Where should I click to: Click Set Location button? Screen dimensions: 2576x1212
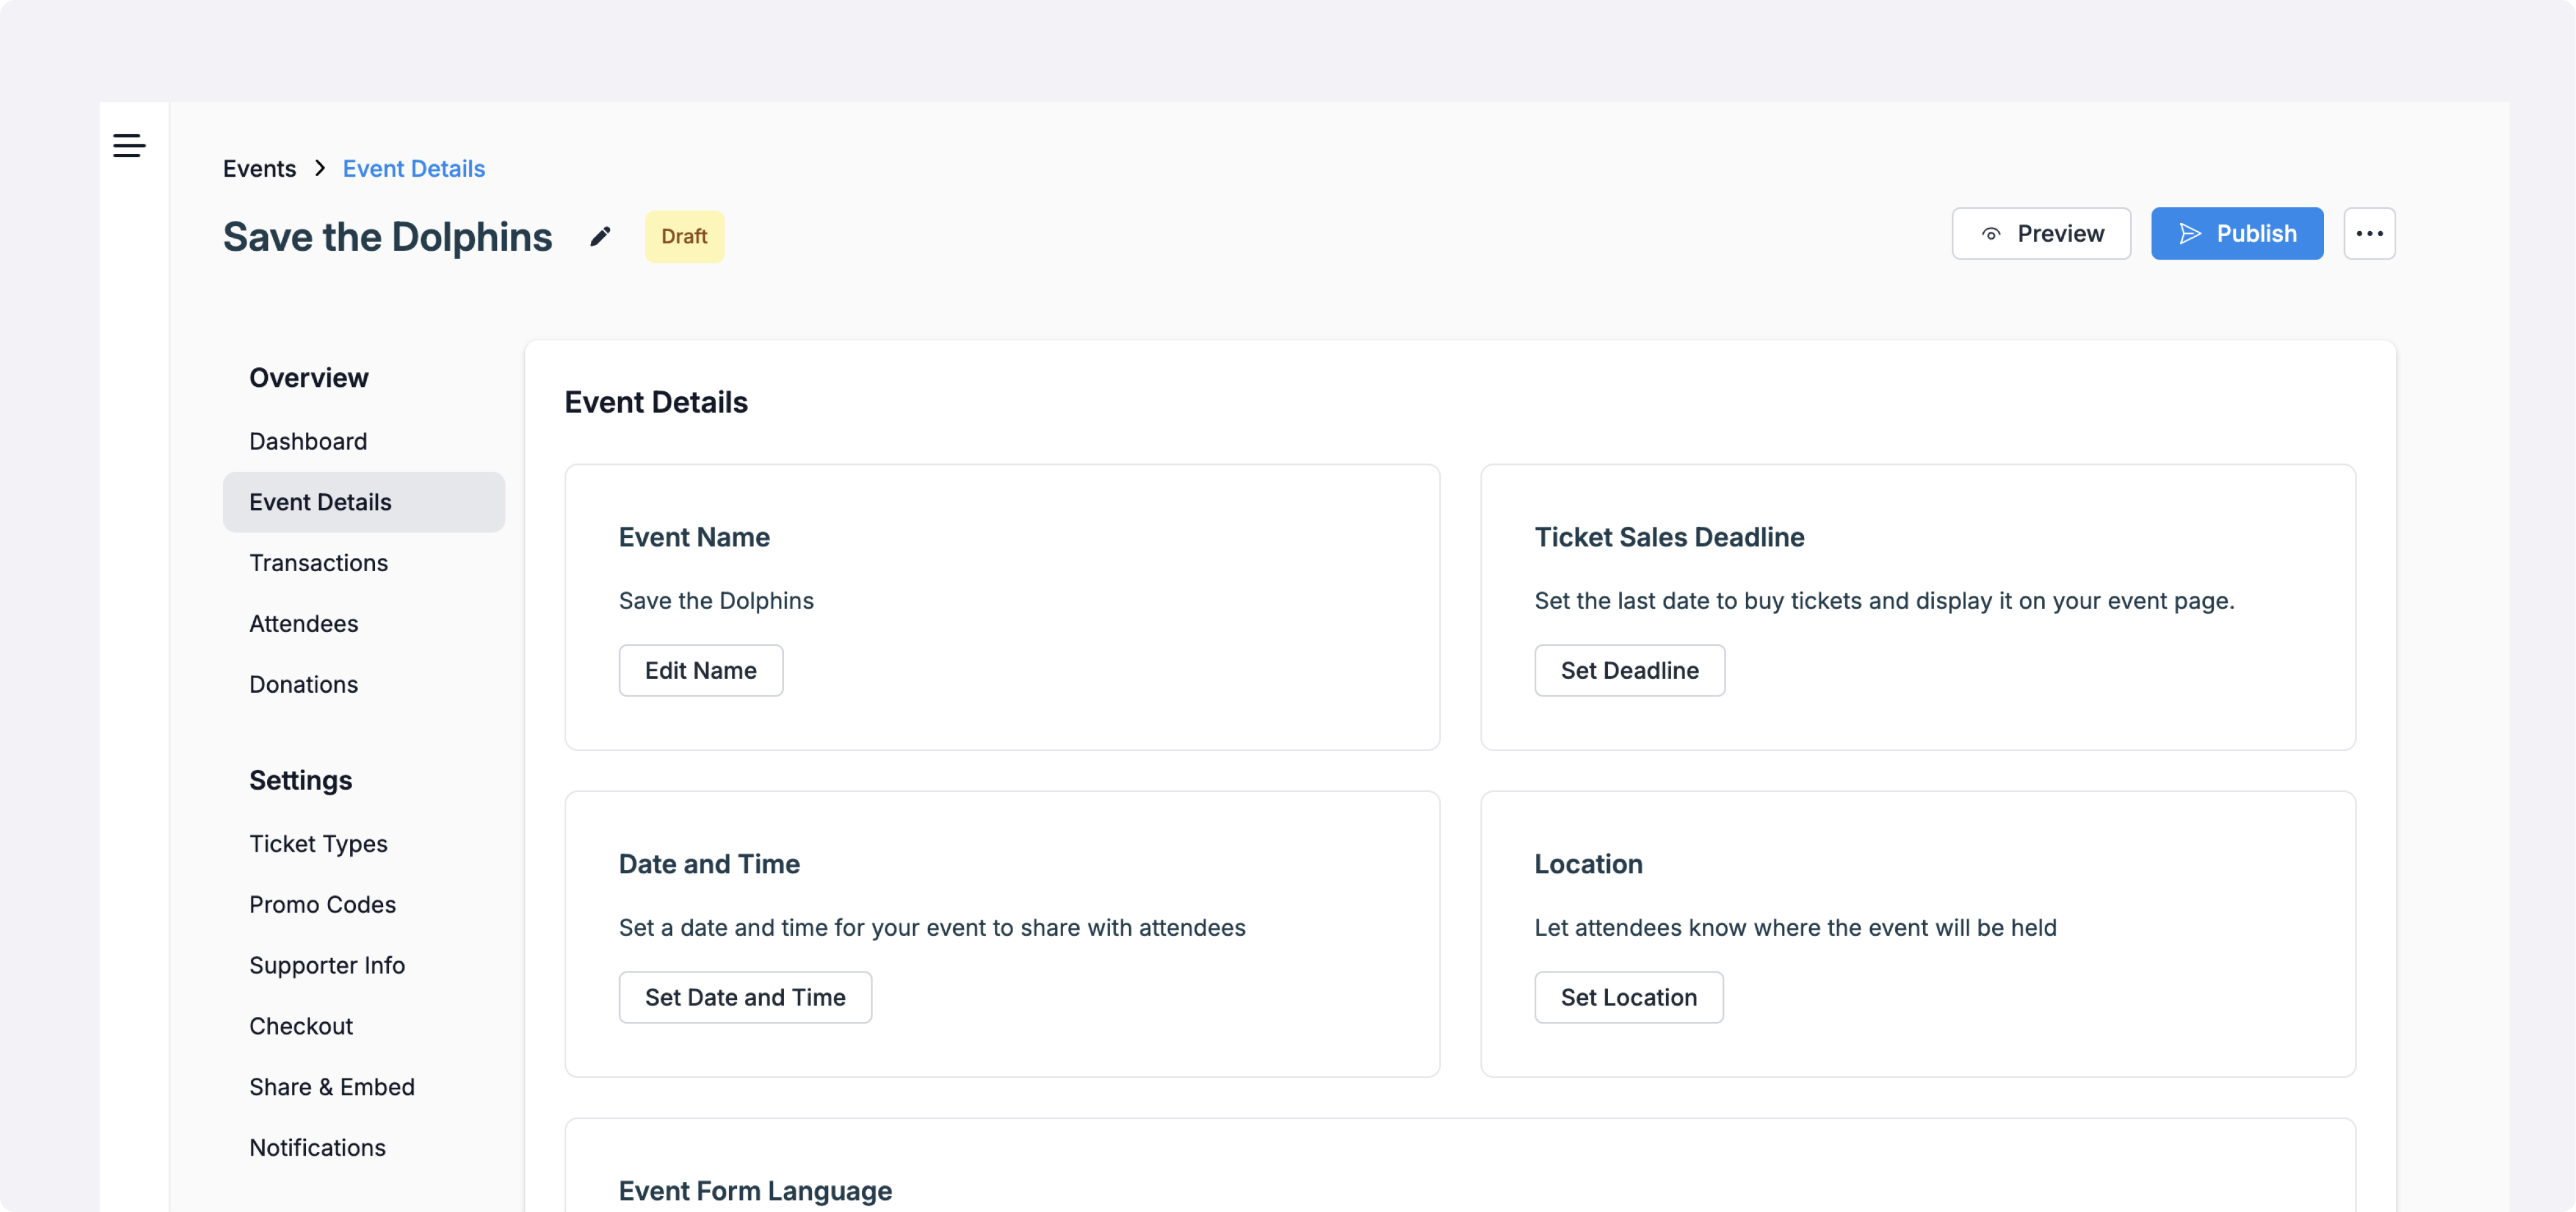[x=1628, y=998]
